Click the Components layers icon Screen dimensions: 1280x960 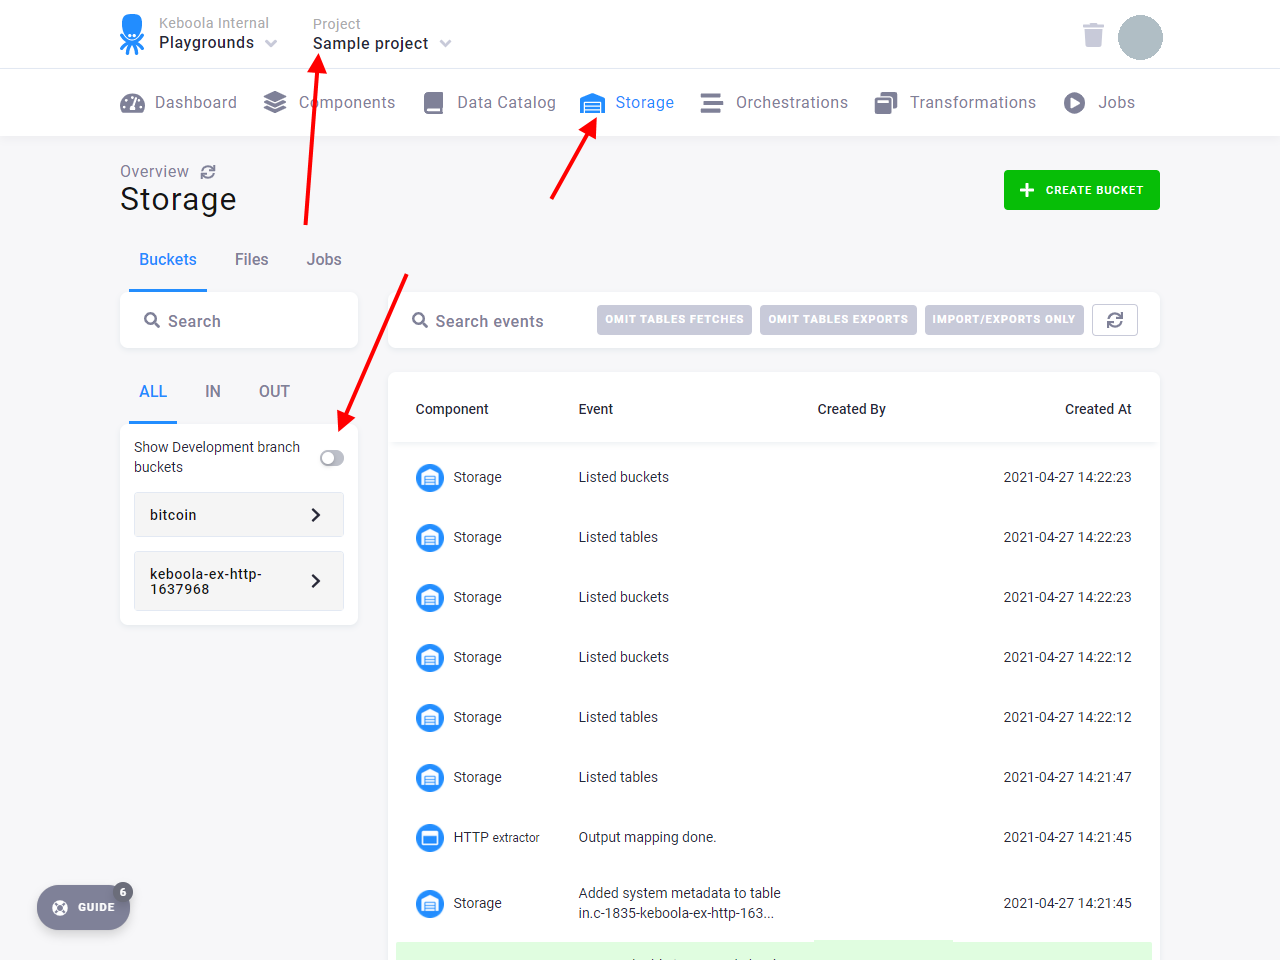(275, 103)
